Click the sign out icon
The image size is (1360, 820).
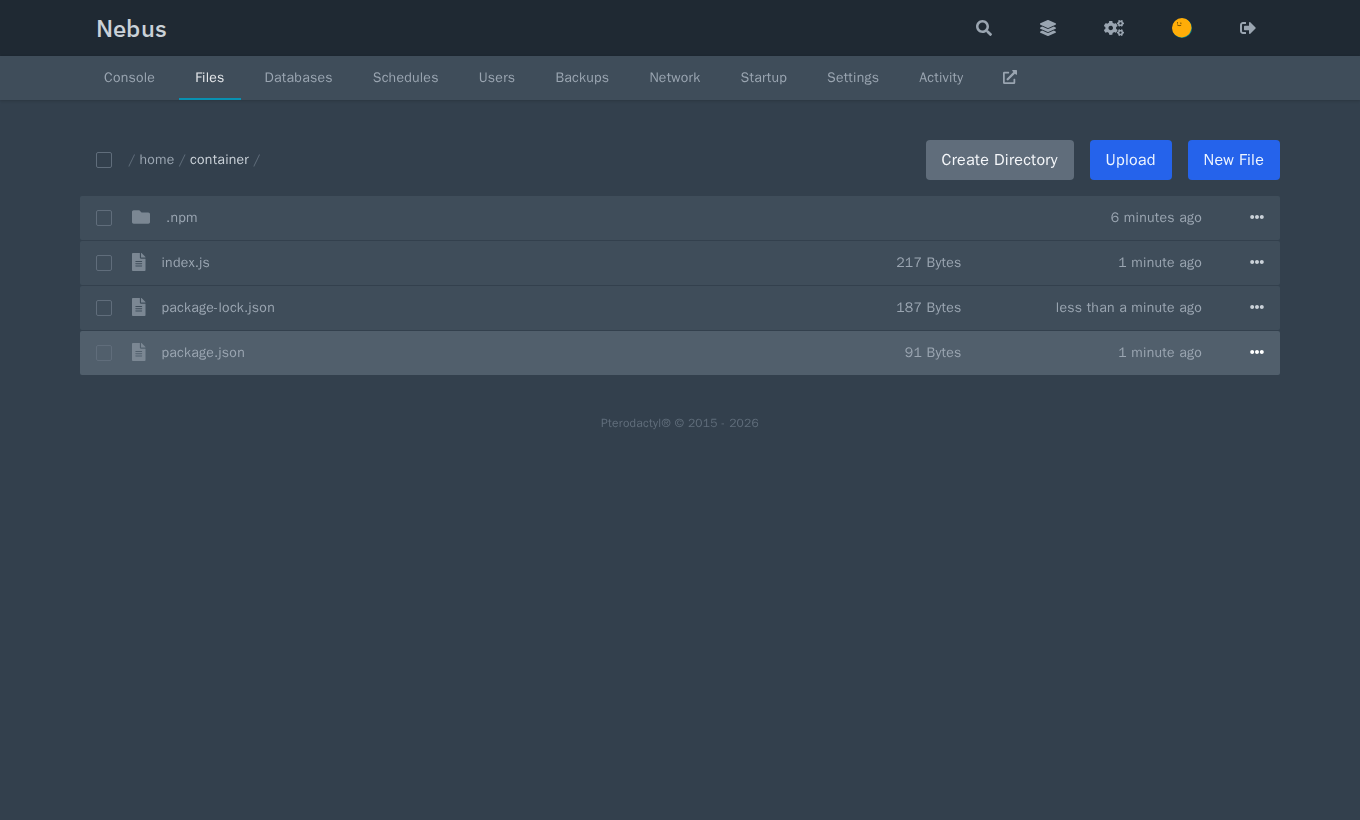click(1248, 28)
